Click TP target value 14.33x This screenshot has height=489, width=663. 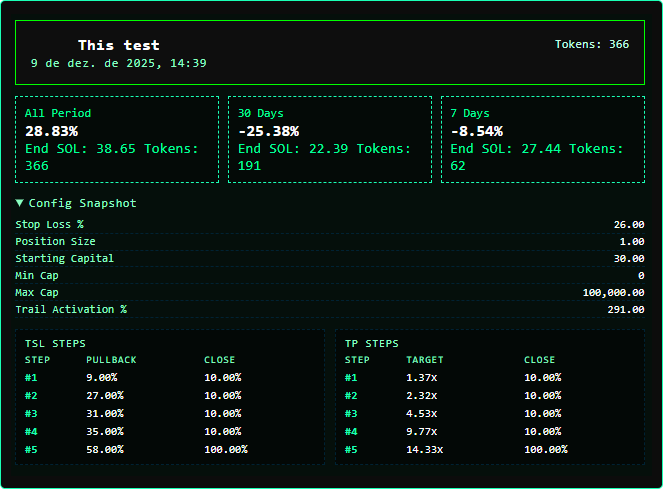[425, 449]
